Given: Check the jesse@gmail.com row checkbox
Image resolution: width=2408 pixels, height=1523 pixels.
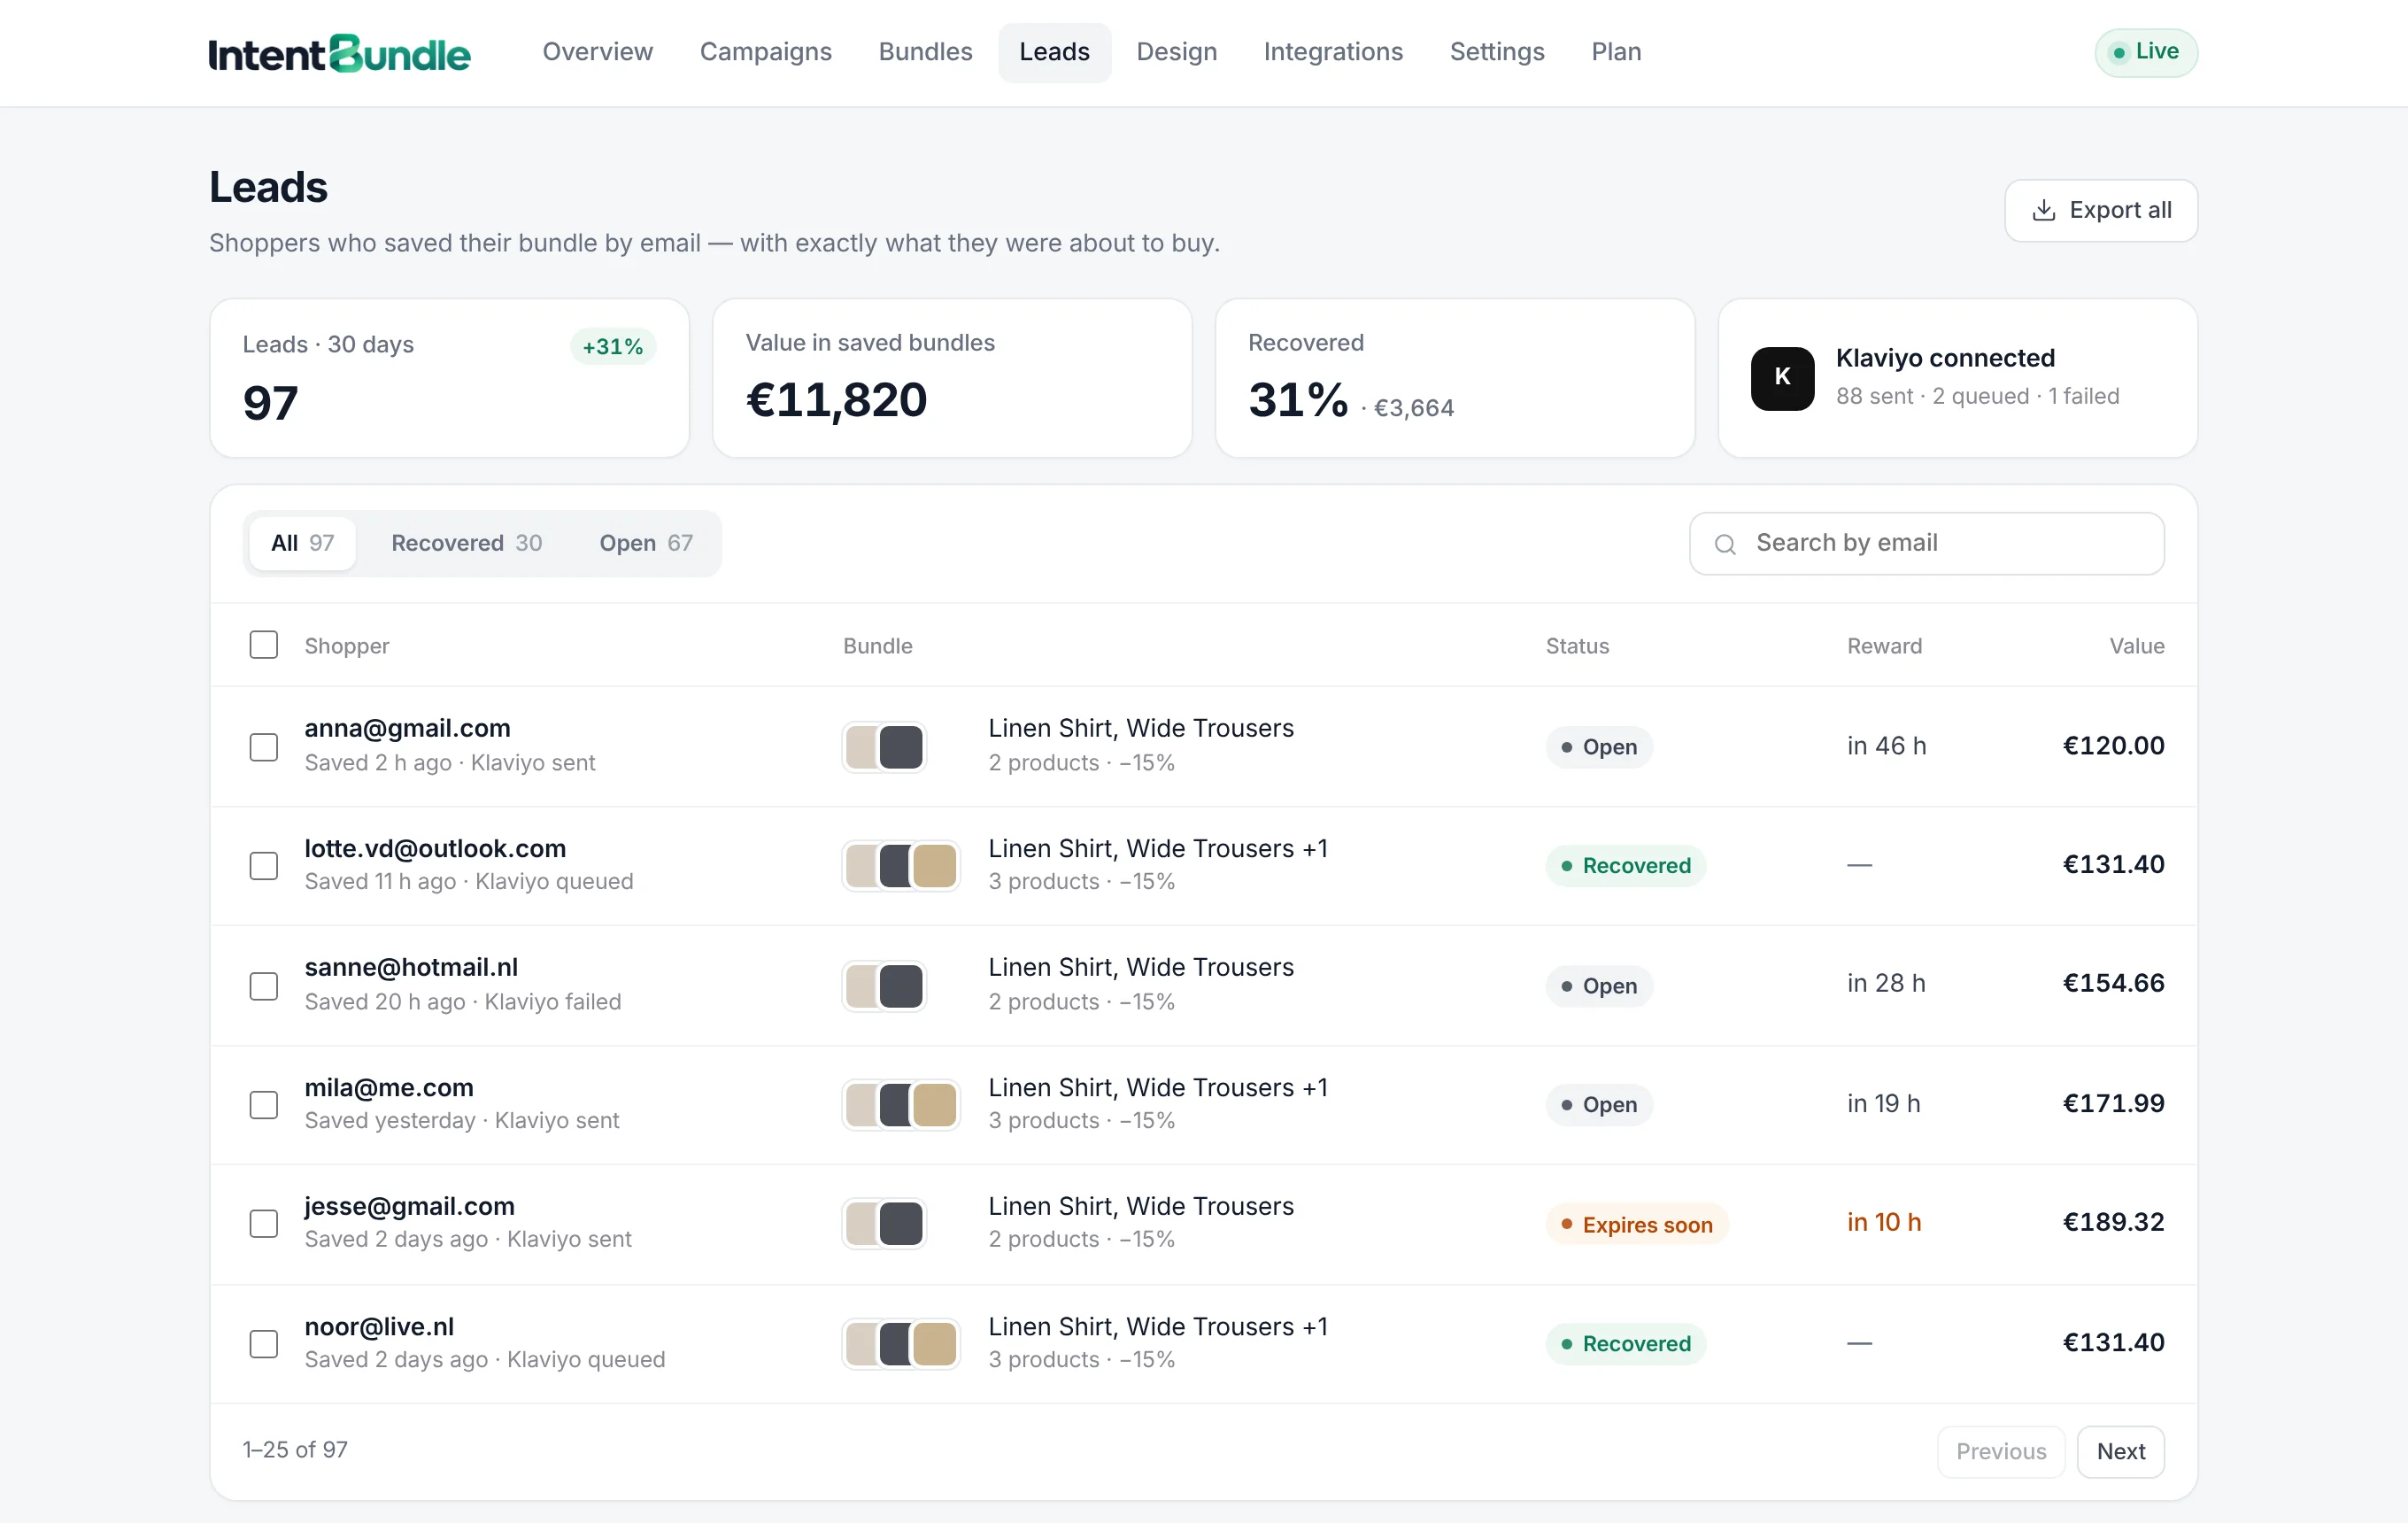Looking at the screenshot, I should (264, 1224).
